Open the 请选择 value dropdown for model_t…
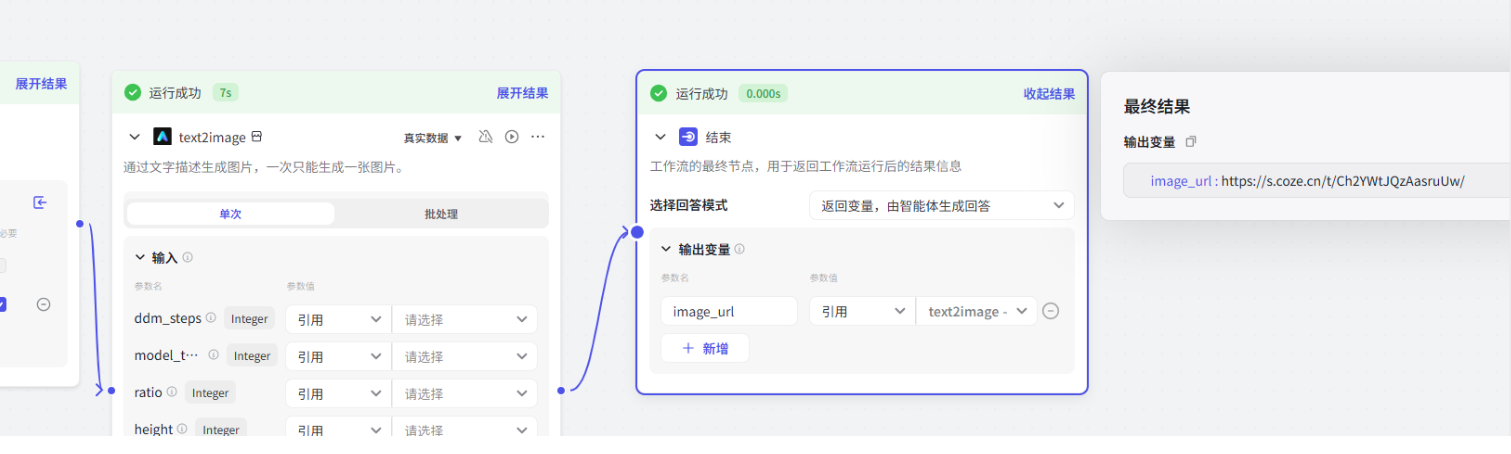This screenshot has height=454, width=1511. tap(465, 356)
